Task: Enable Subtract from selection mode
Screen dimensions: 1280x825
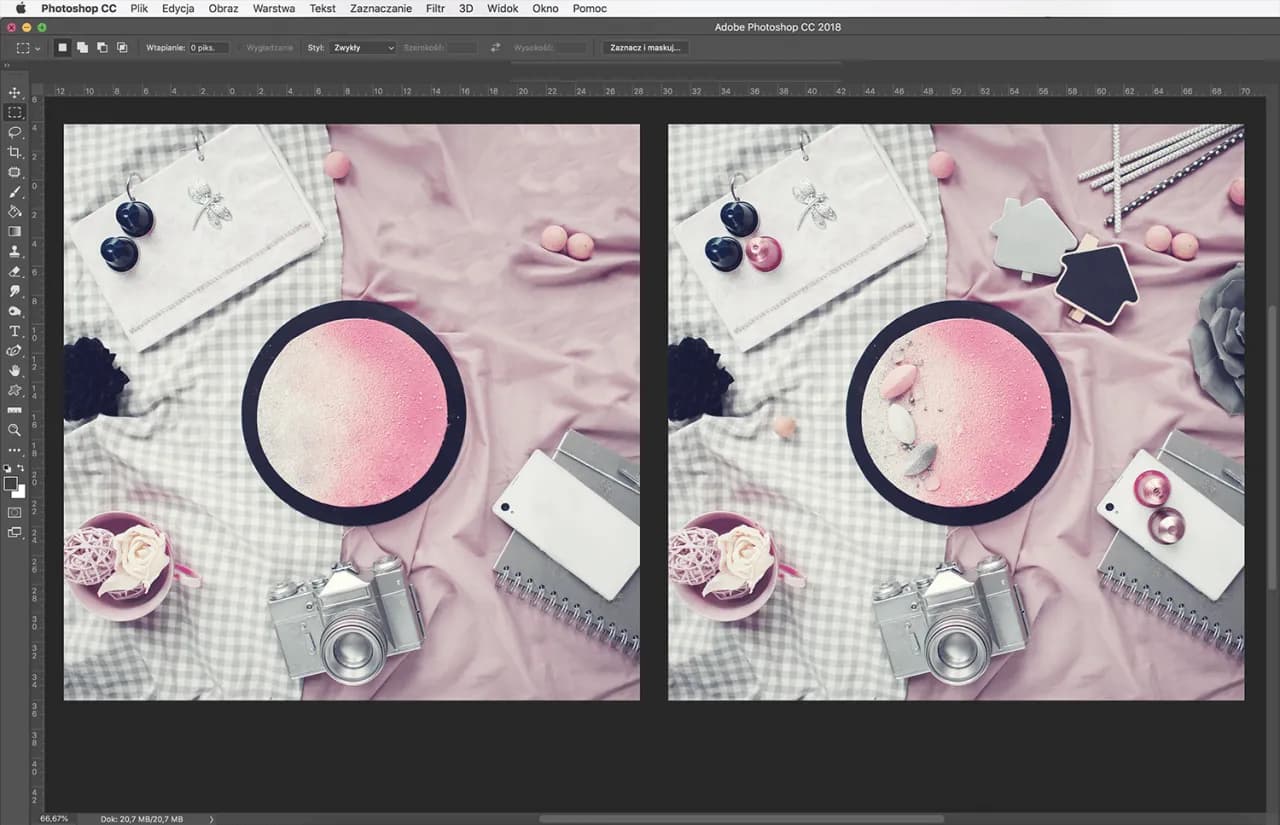Action: (x=100, y=47)
